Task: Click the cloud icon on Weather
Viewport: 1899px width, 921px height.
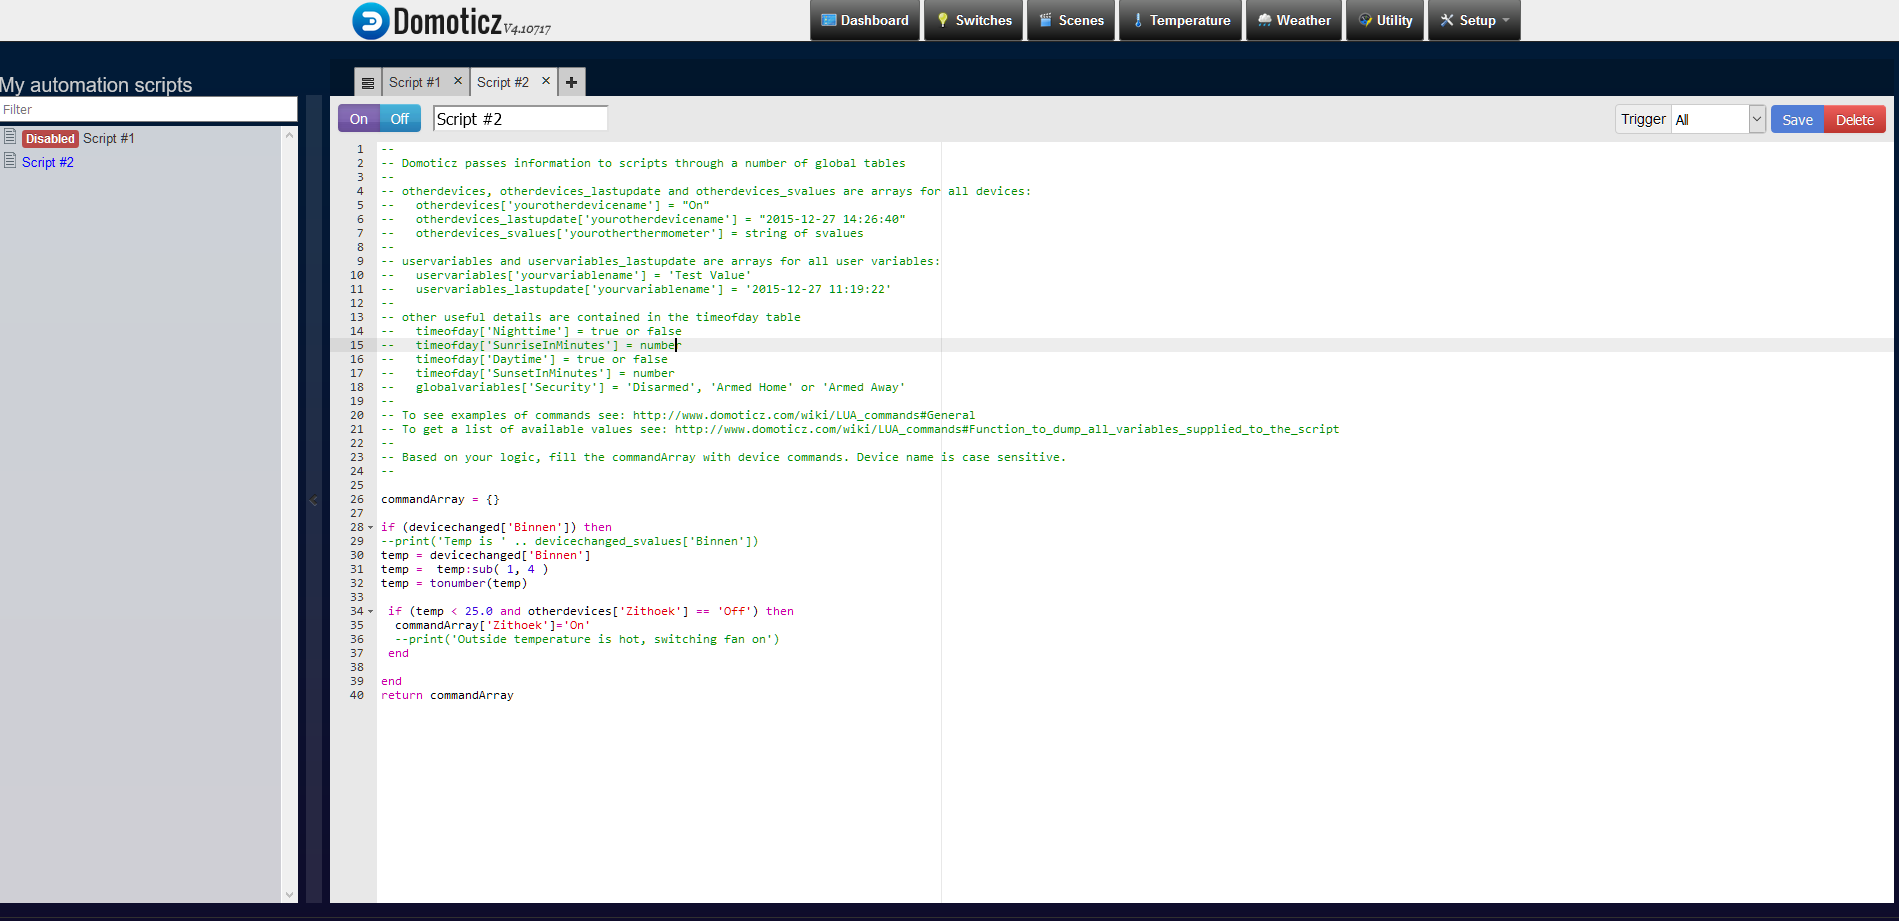Action: (1265, 20)
